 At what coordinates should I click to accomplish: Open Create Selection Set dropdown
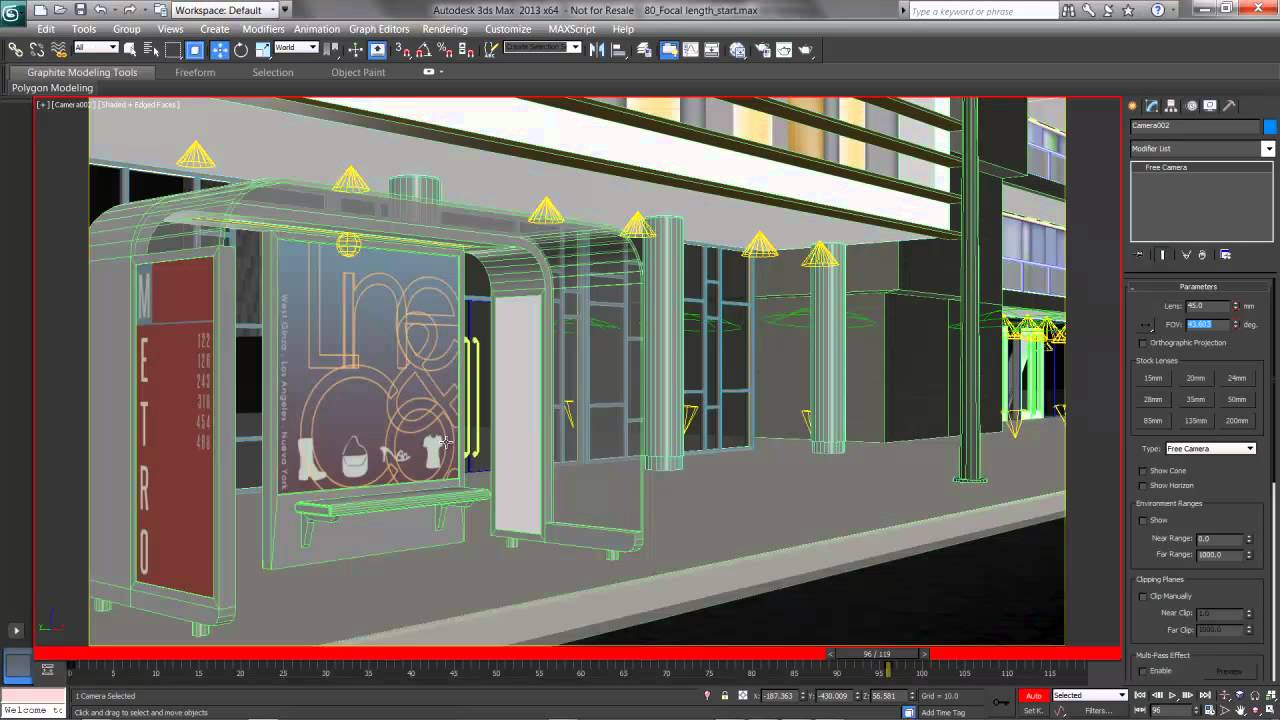[542, 47]
